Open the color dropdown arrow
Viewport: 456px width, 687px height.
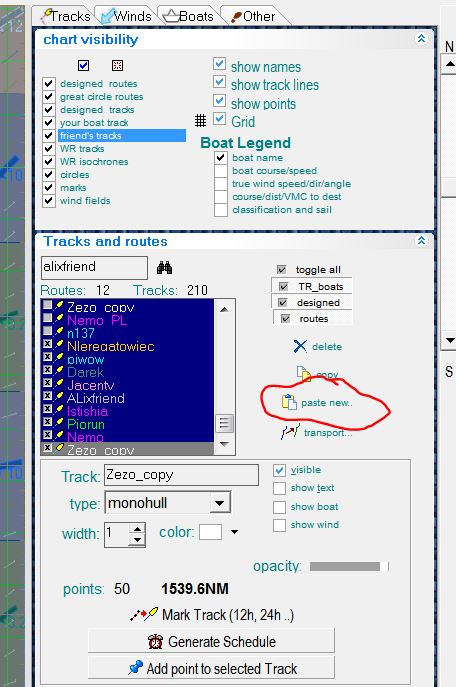(235, 532)
